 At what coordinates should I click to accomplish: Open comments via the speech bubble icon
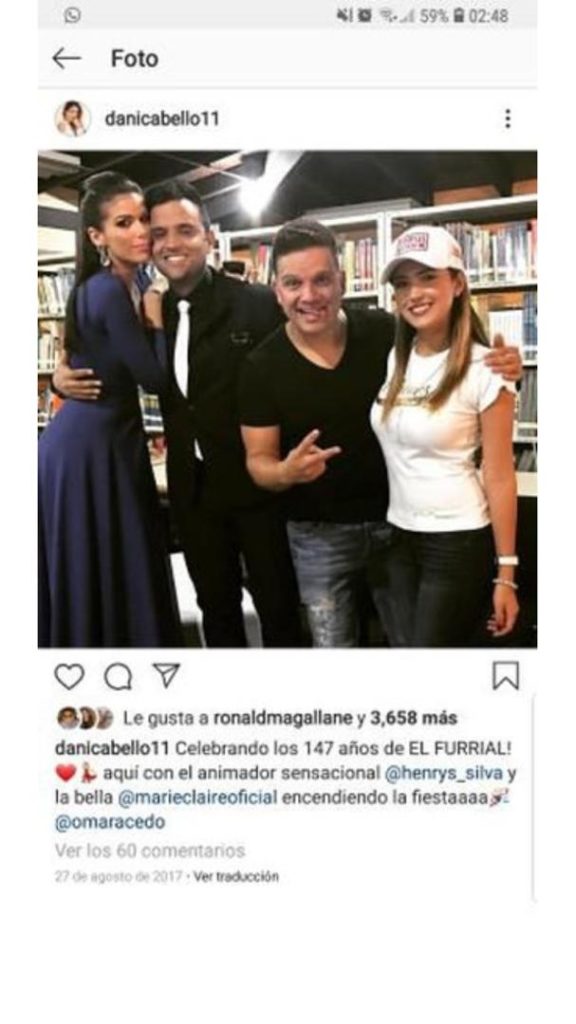click(118, 677)
